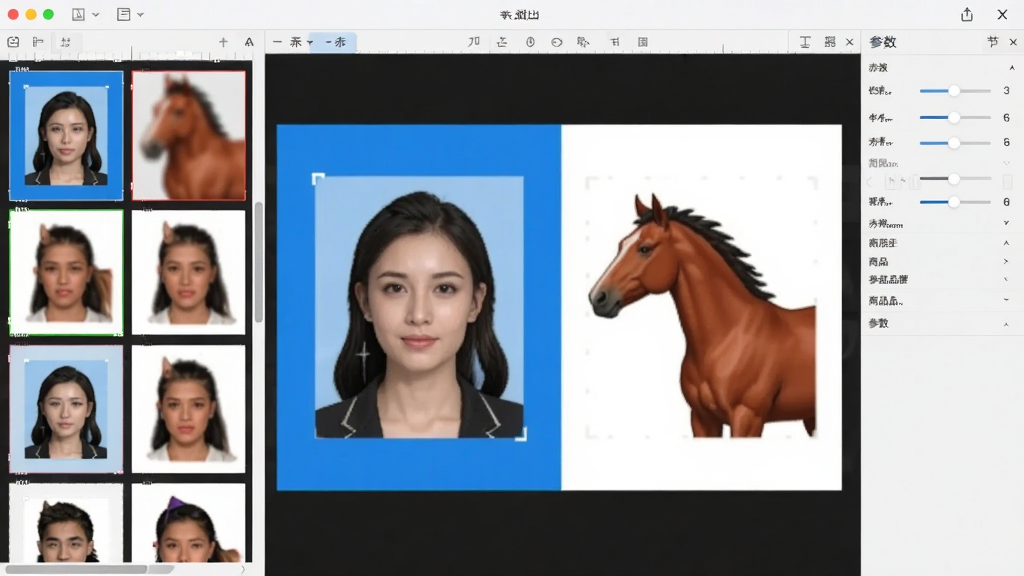Click the clock icon in the canvas toolbar
Screen dimensions: 1024x576
coord(530,42)
